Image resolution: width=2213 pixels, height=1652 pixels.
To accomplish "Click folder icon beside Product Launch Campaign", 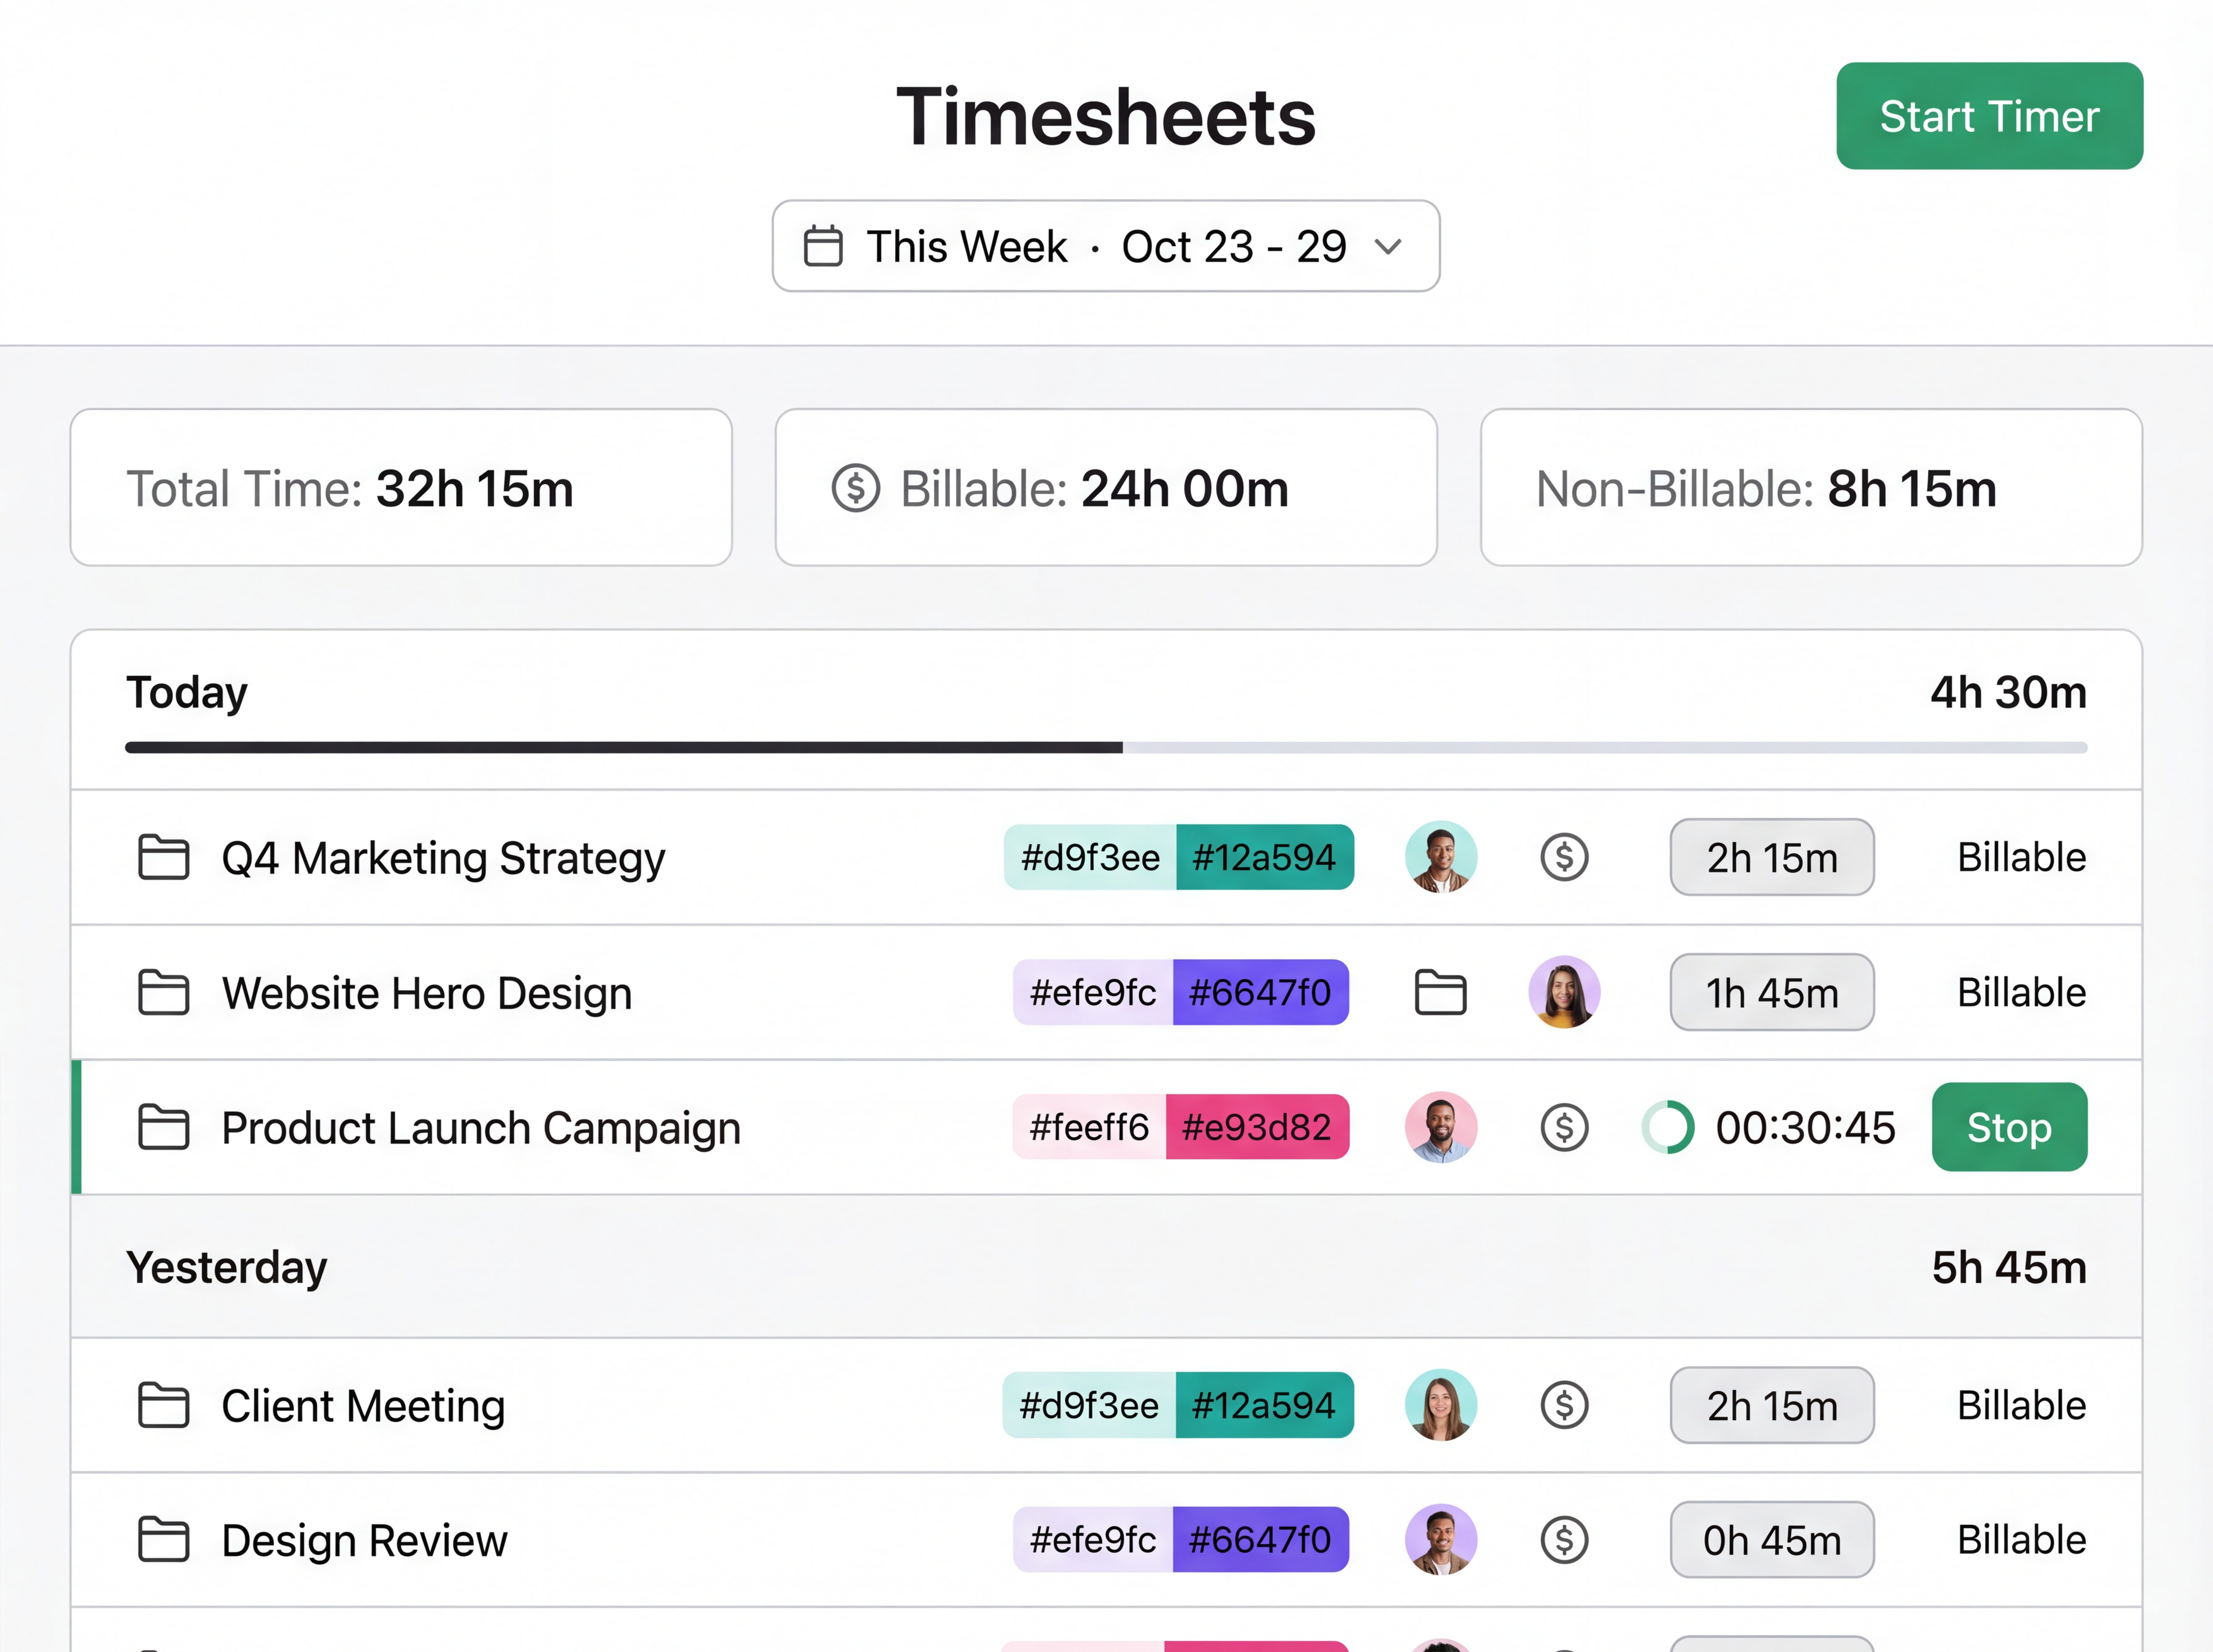I will coord(163,1127).
